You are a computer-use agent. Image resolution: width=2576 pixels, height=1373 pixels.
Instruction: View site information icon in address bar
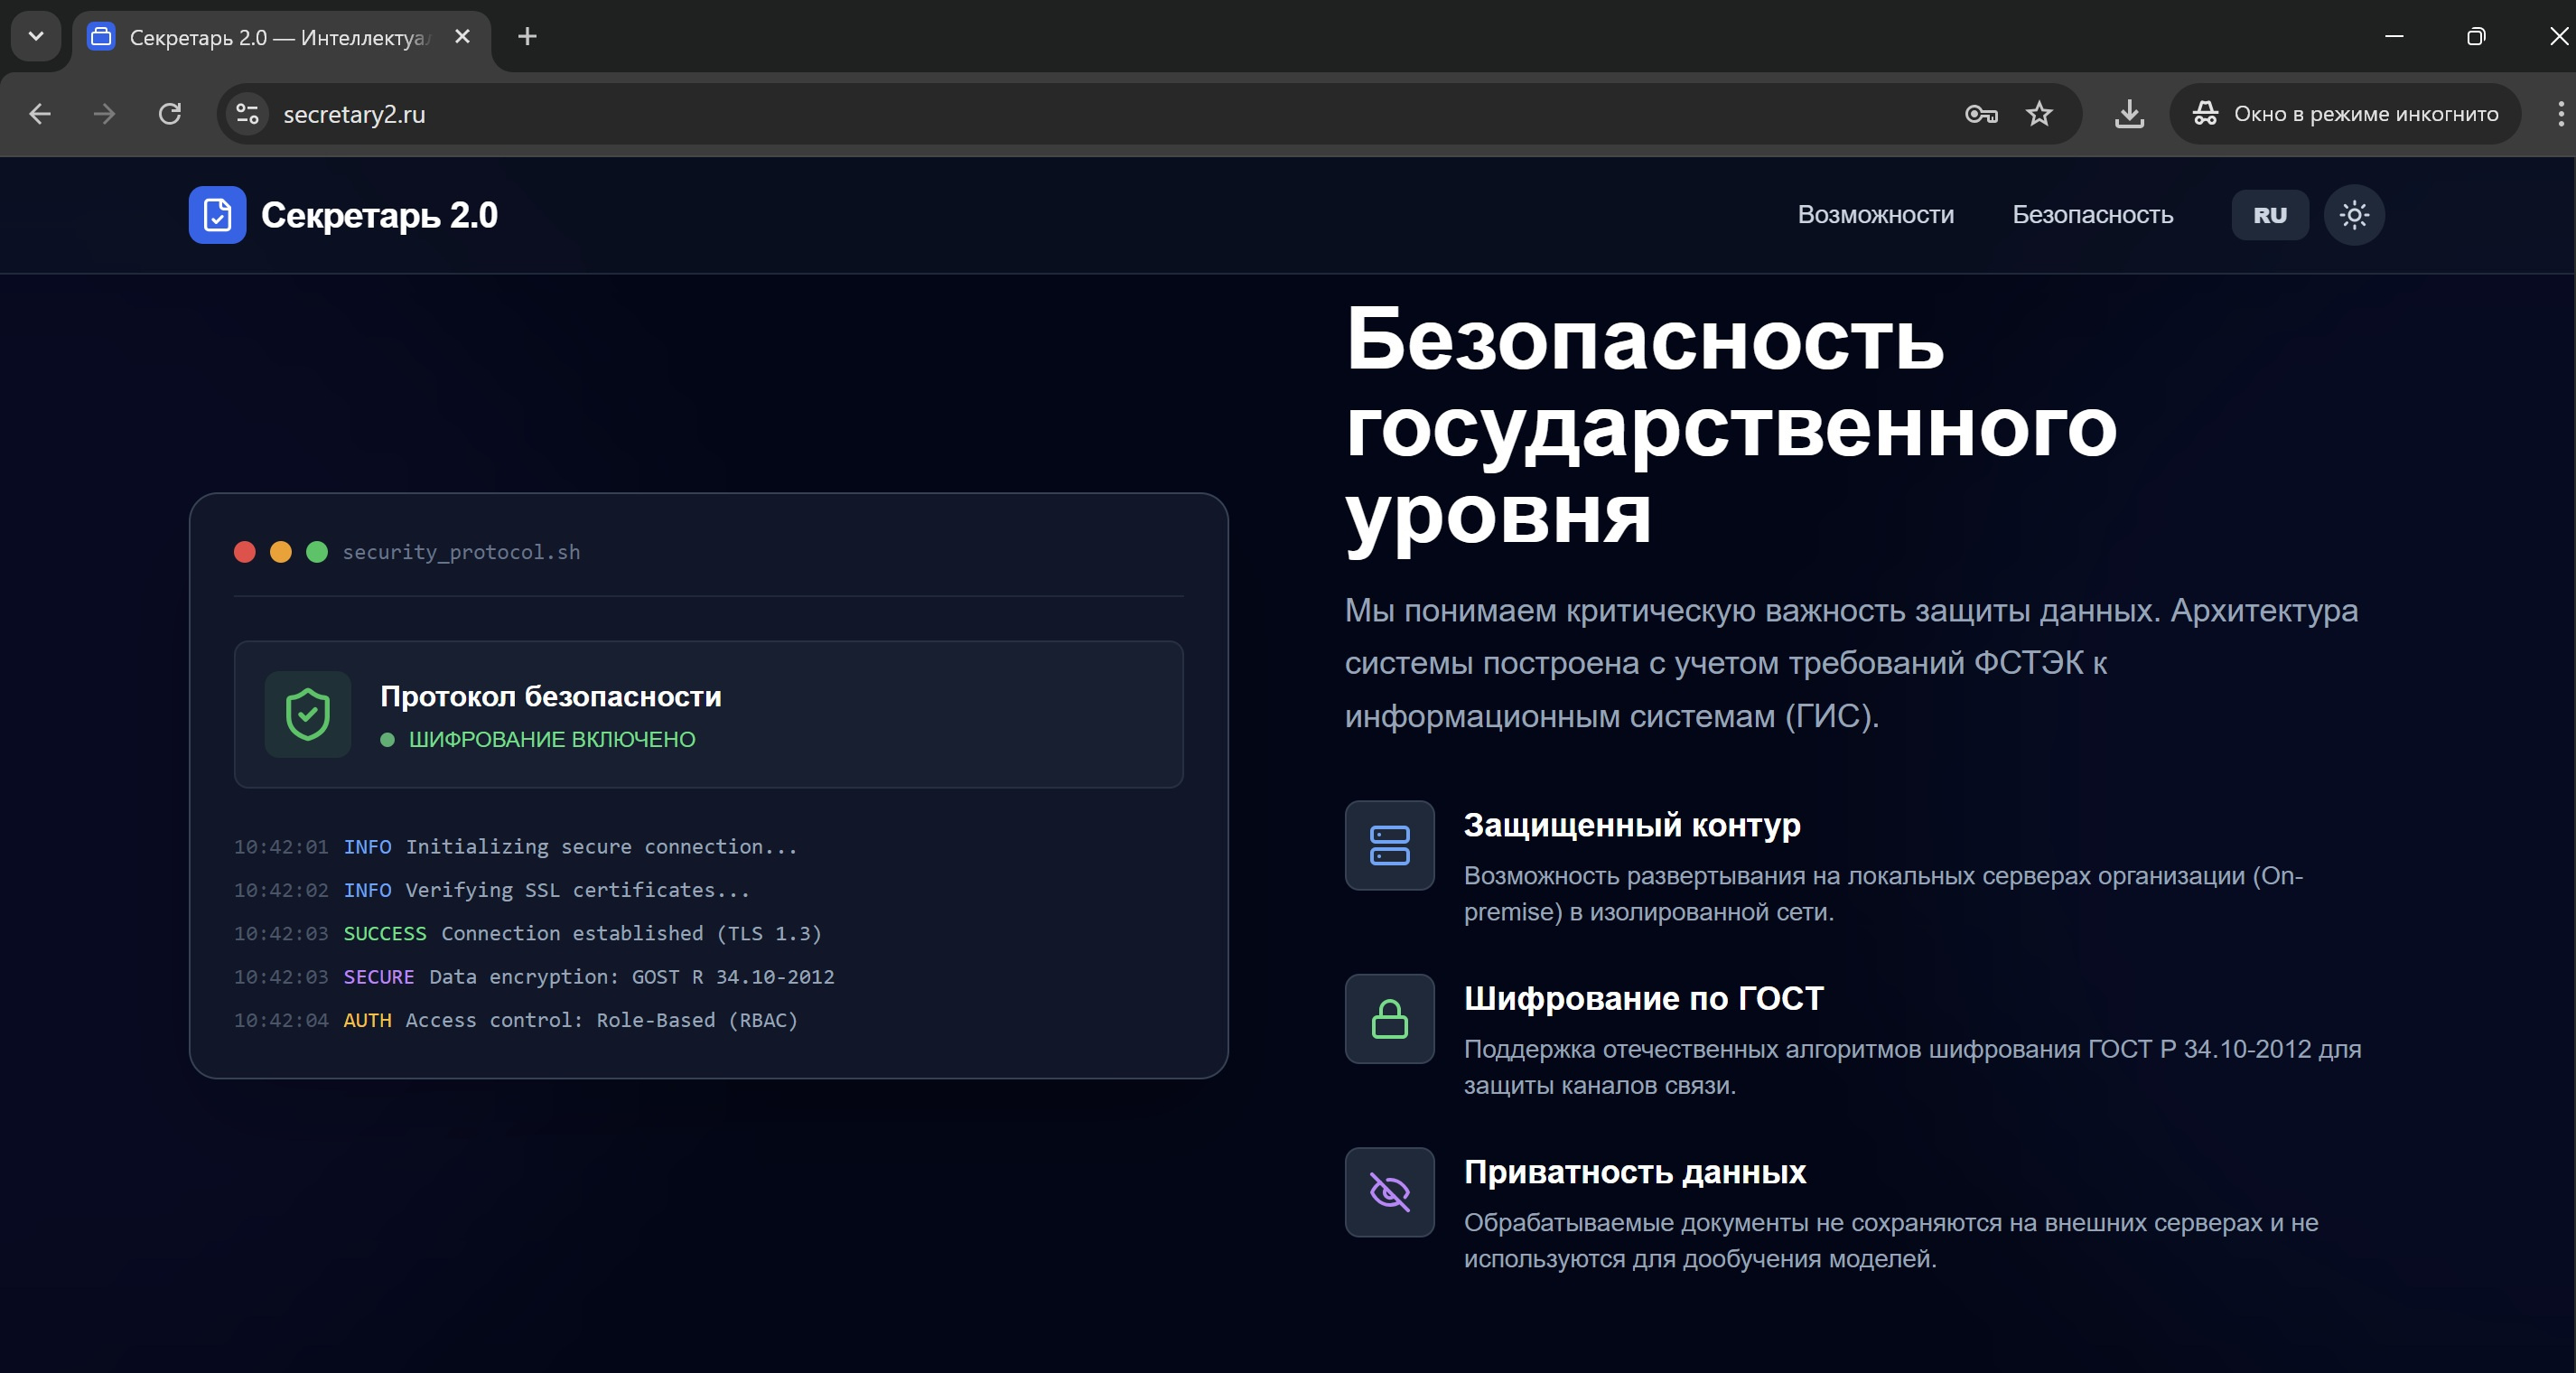[x=247, y=114]
